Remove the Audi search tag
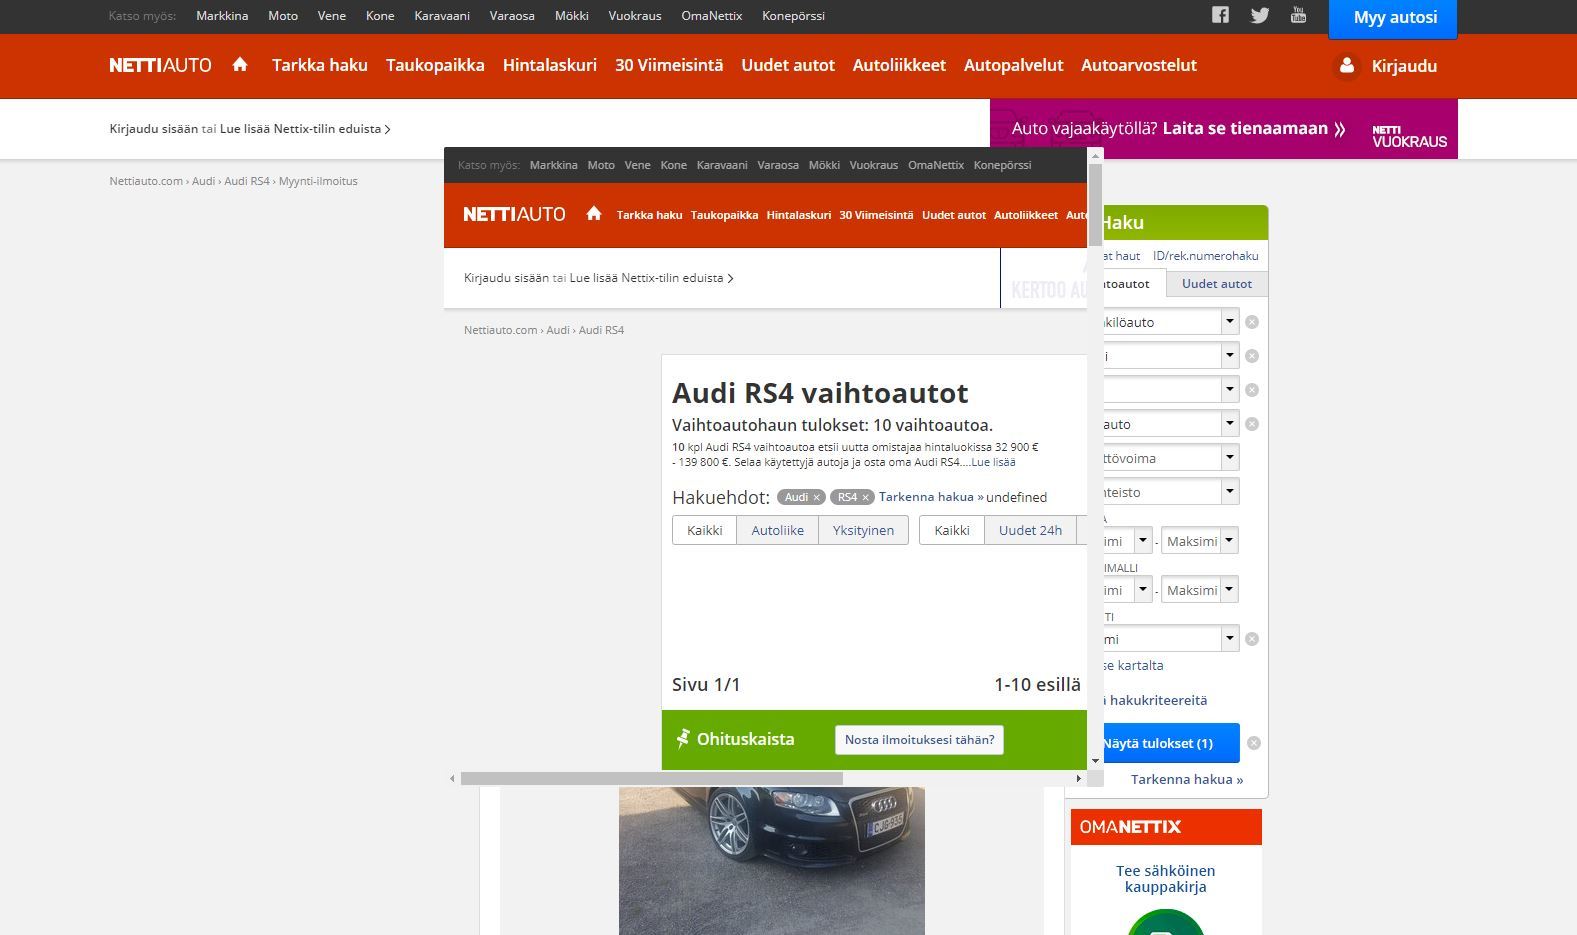This screenshot has width=1577, height=935. point(816,497)
